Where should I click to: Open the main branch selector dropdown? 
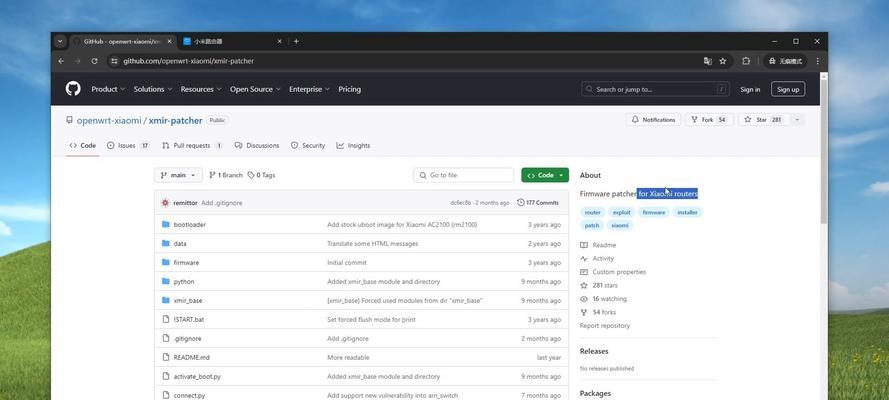point(178,175)
